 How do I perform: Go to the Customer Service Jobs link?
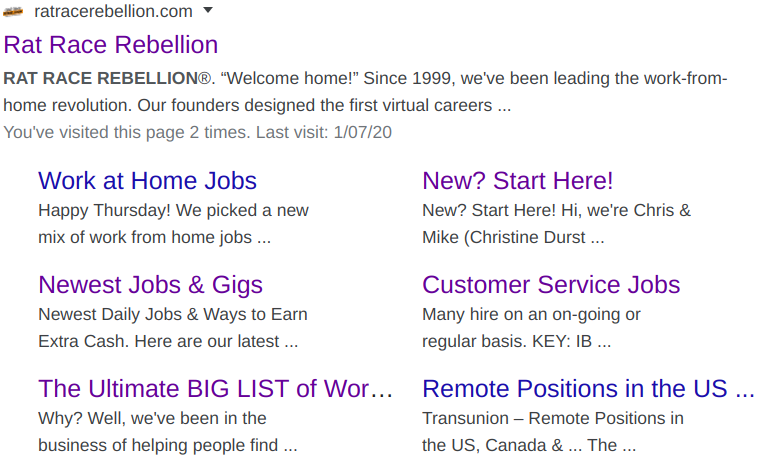pyautogui.click(x=551, y=285)
